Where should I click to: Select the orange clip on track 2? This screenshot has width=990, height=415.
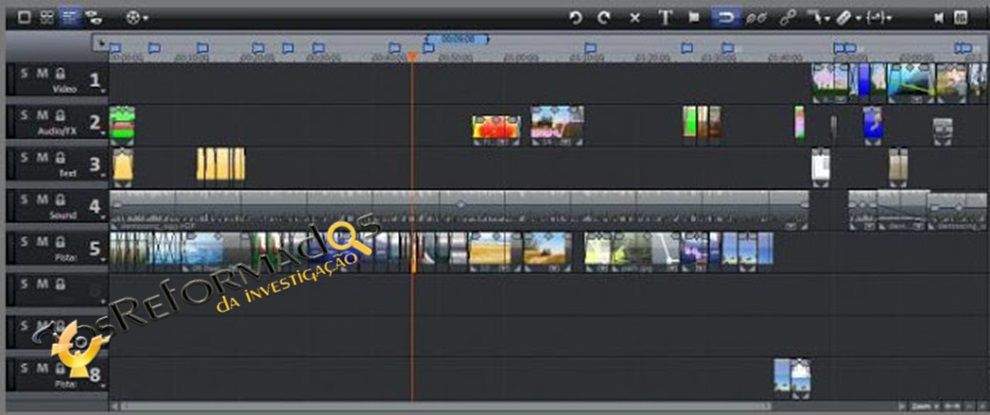[x=491, y=127]
